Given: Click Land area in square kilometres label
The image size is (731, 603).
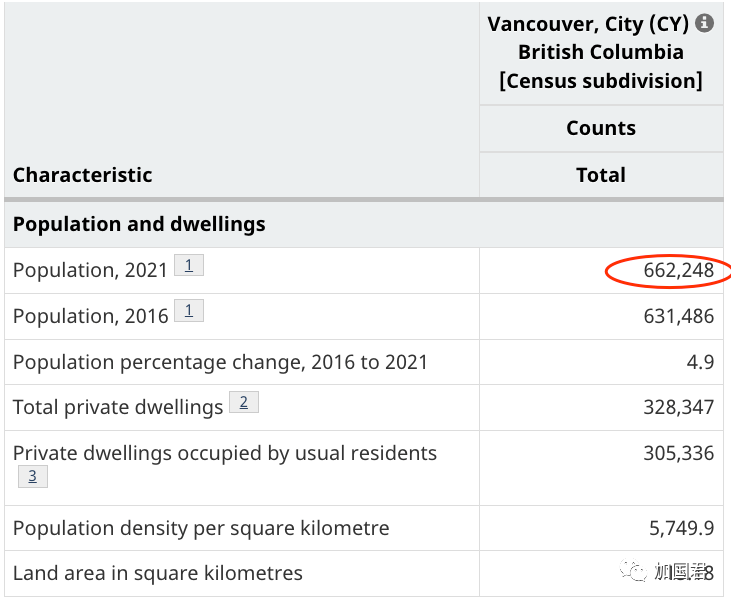Looking at the screenshot, I should point(158,573).
